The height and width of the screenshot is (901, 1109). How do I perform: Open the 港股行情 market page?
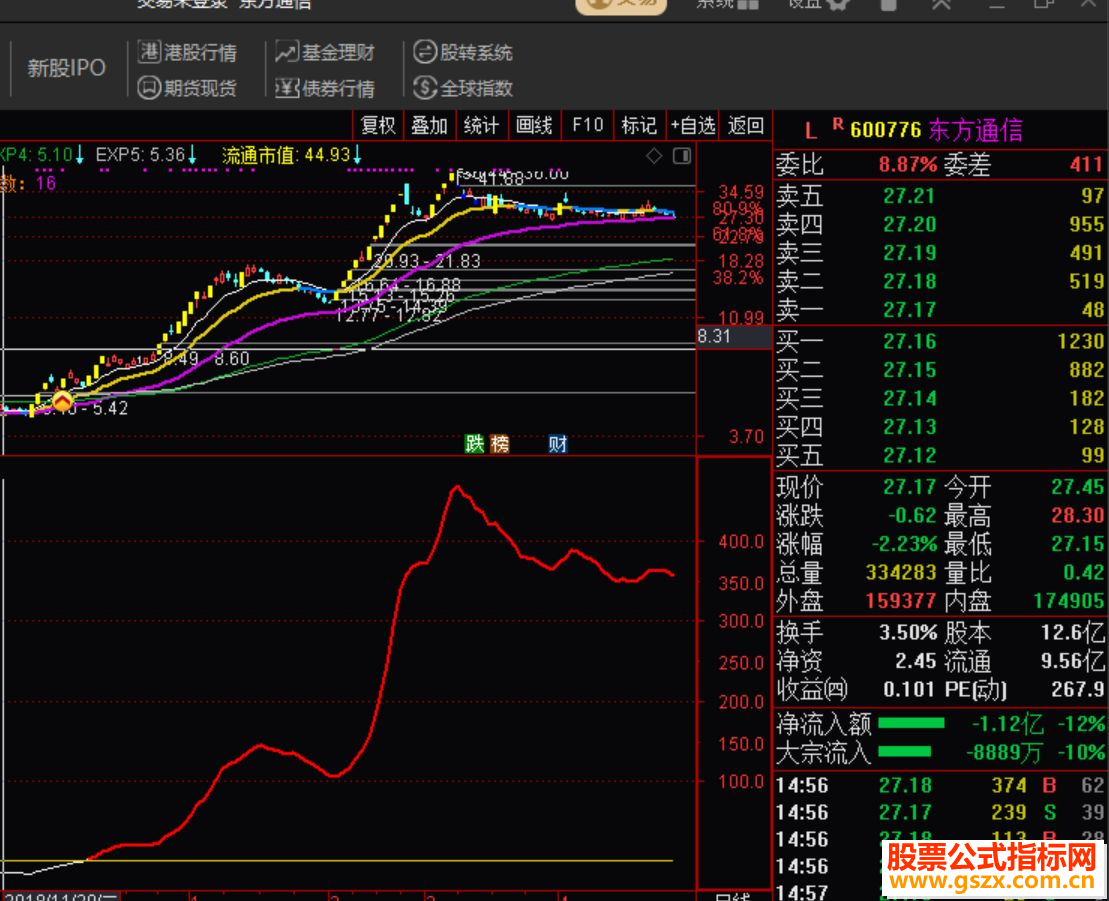[x=187, y=52]
